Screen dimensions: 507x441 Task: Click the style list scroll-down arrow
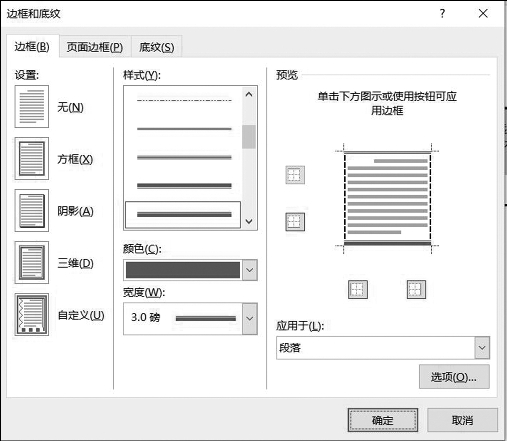(x=249, y=221)
